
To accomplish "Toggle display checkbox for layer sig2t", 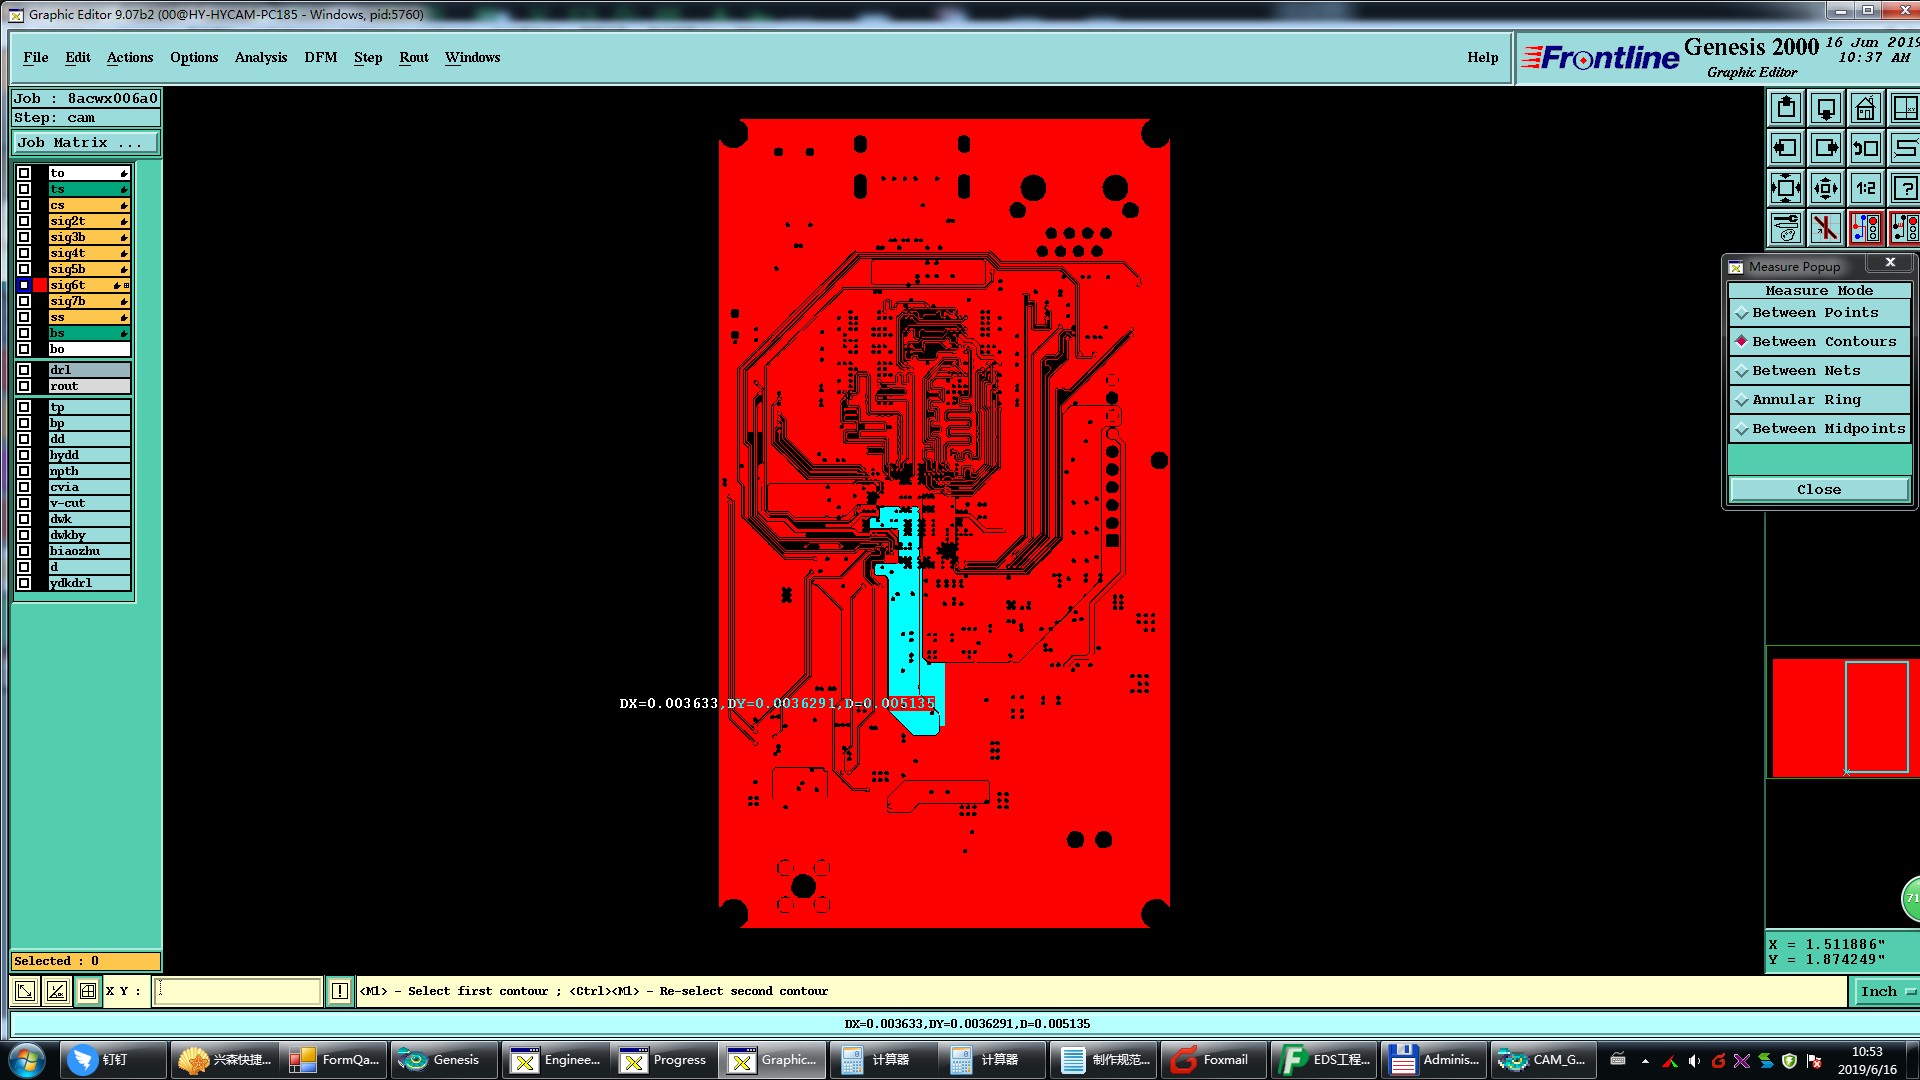I will pos(24,221).
